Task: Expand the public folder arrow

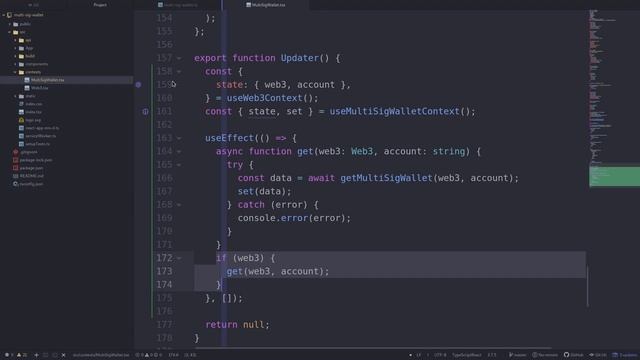Action: 10,24
